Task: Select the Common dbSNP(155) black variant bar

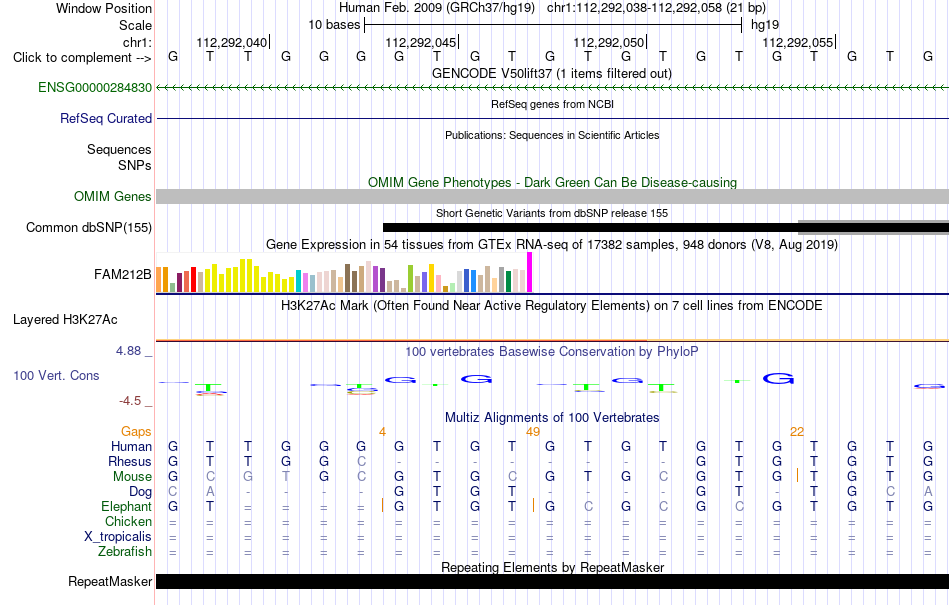Action: click(591, 228)
